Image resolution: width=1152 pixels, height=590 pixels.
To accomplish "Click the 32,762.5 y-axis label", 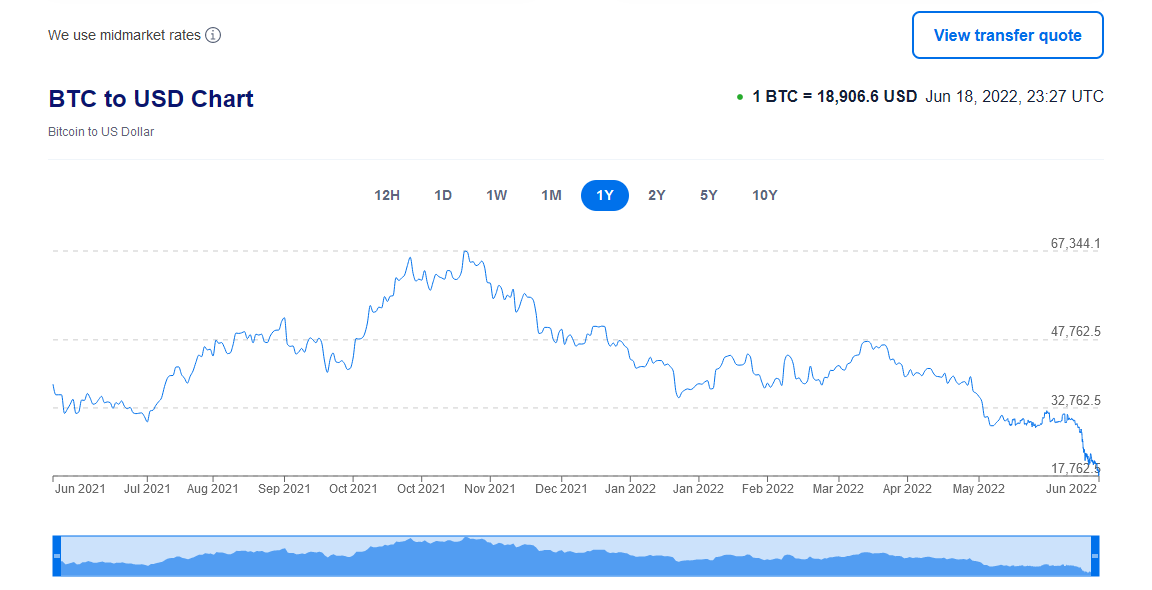I will coord(1076,400).
